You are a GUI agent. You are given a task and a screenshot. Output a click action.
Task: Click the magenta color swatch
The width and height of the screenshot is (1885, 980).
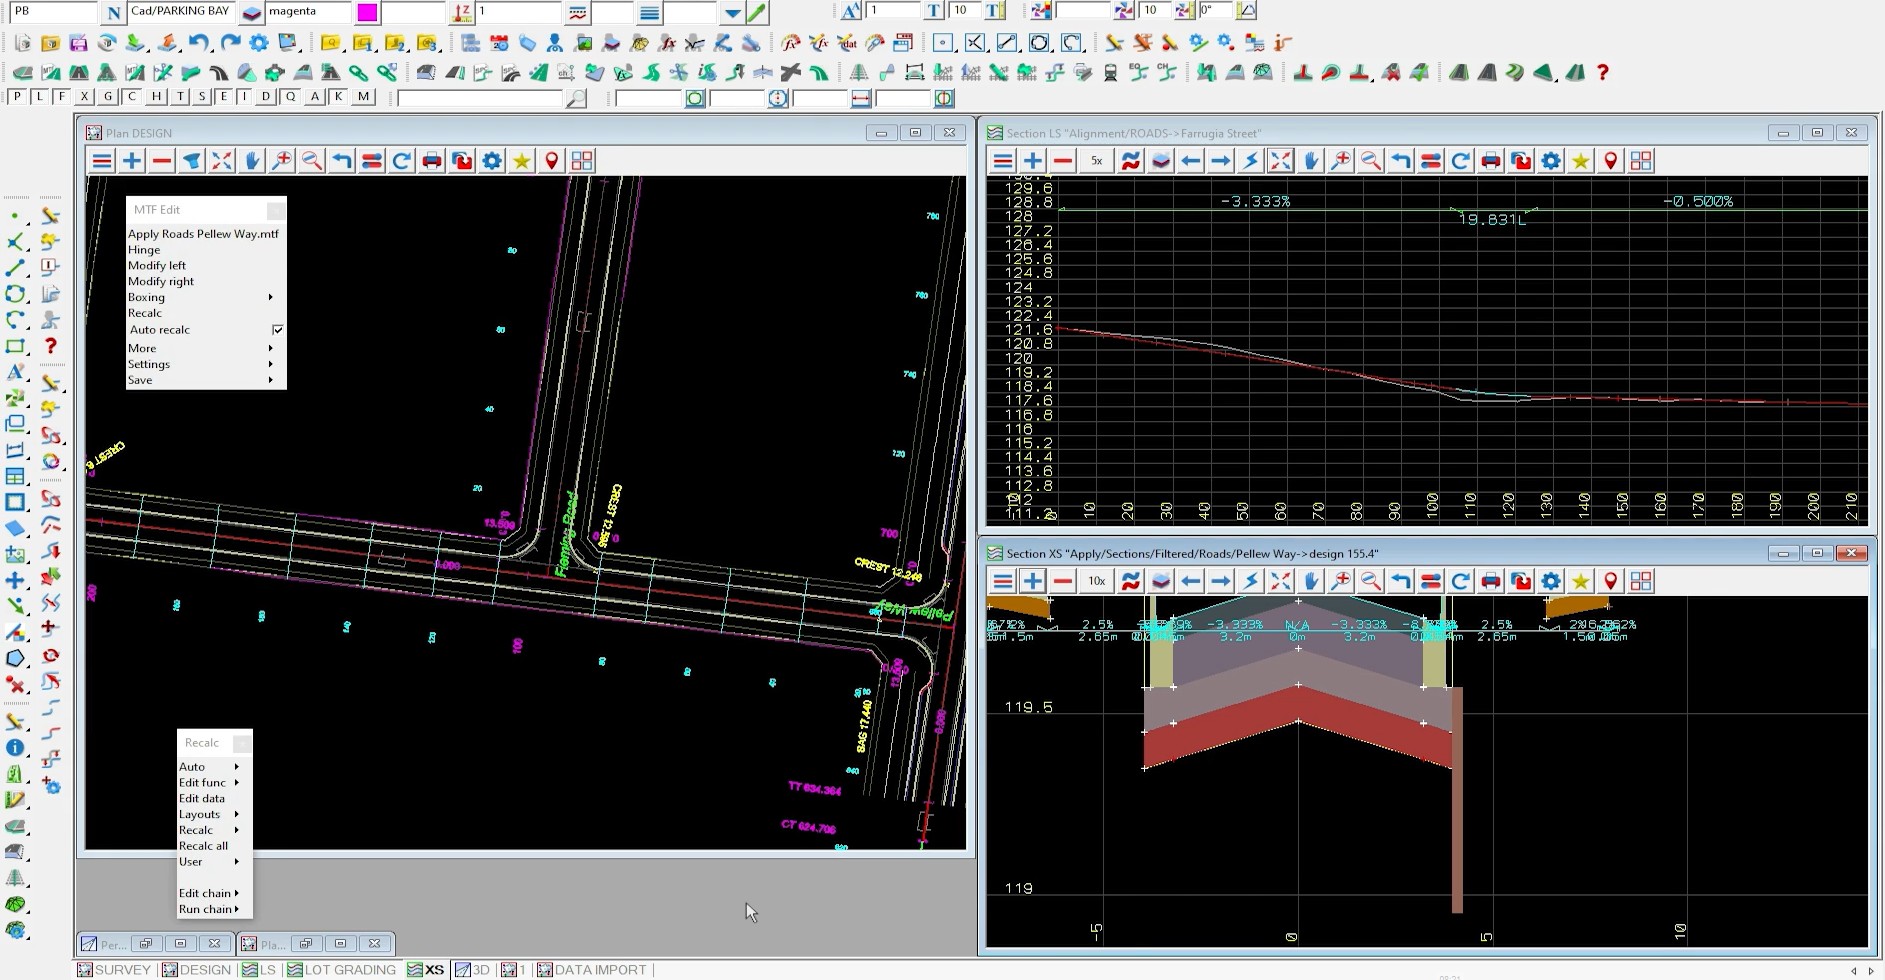[x=368, y=12]
